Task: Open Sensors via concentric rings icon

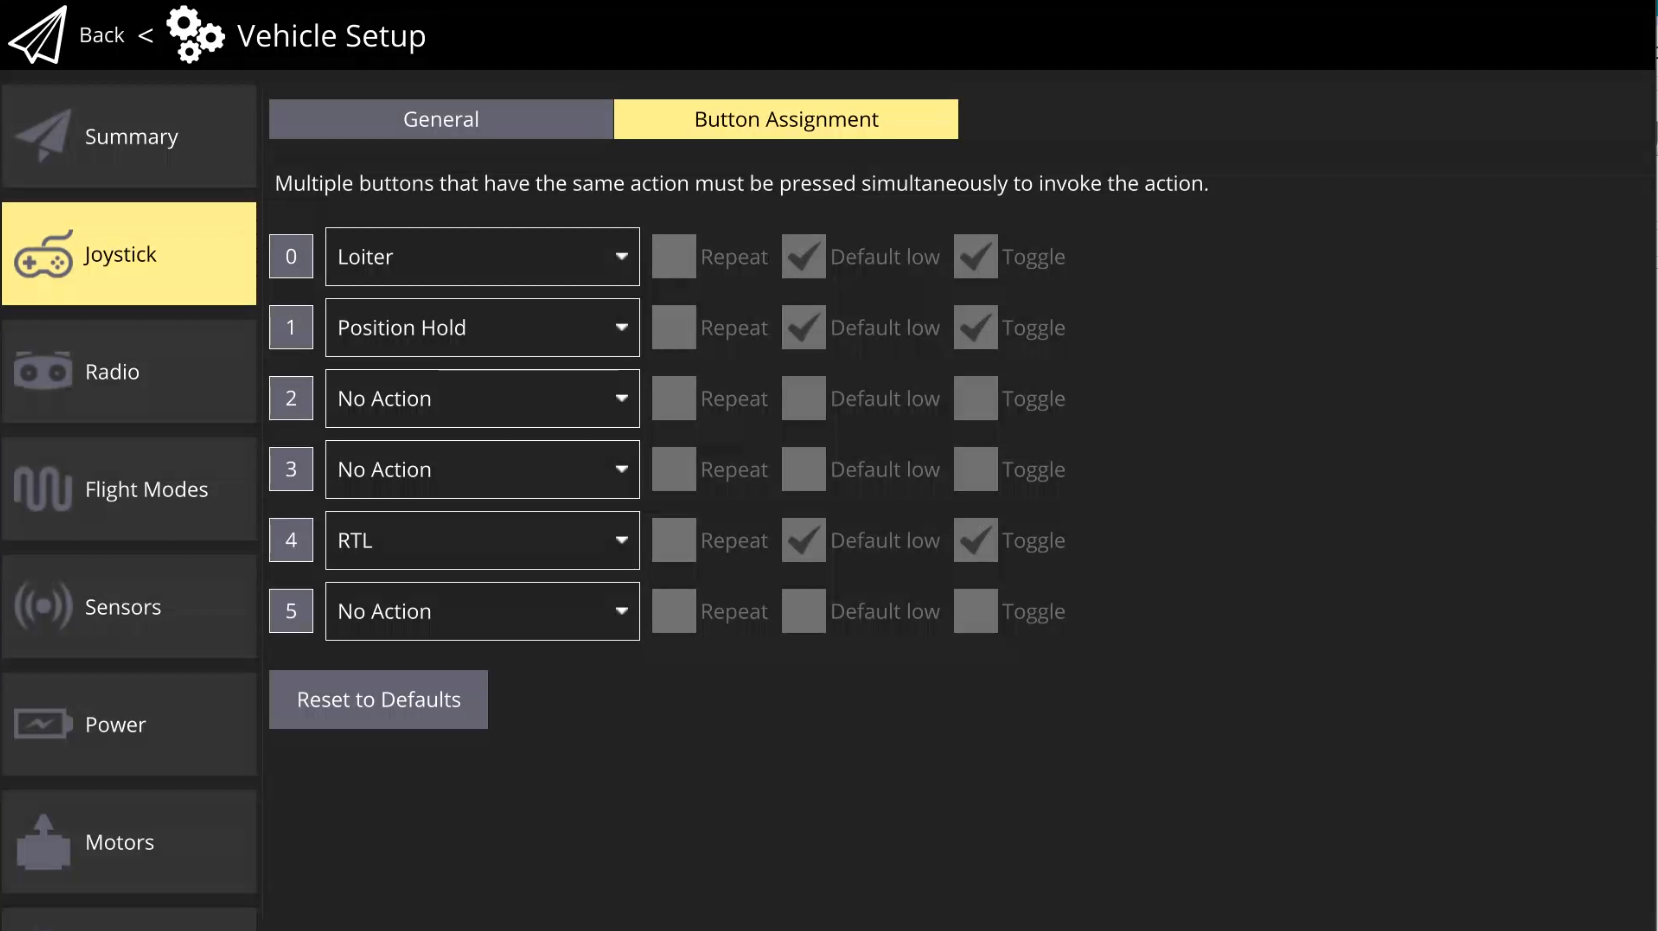Action: [x=43, y=607]
